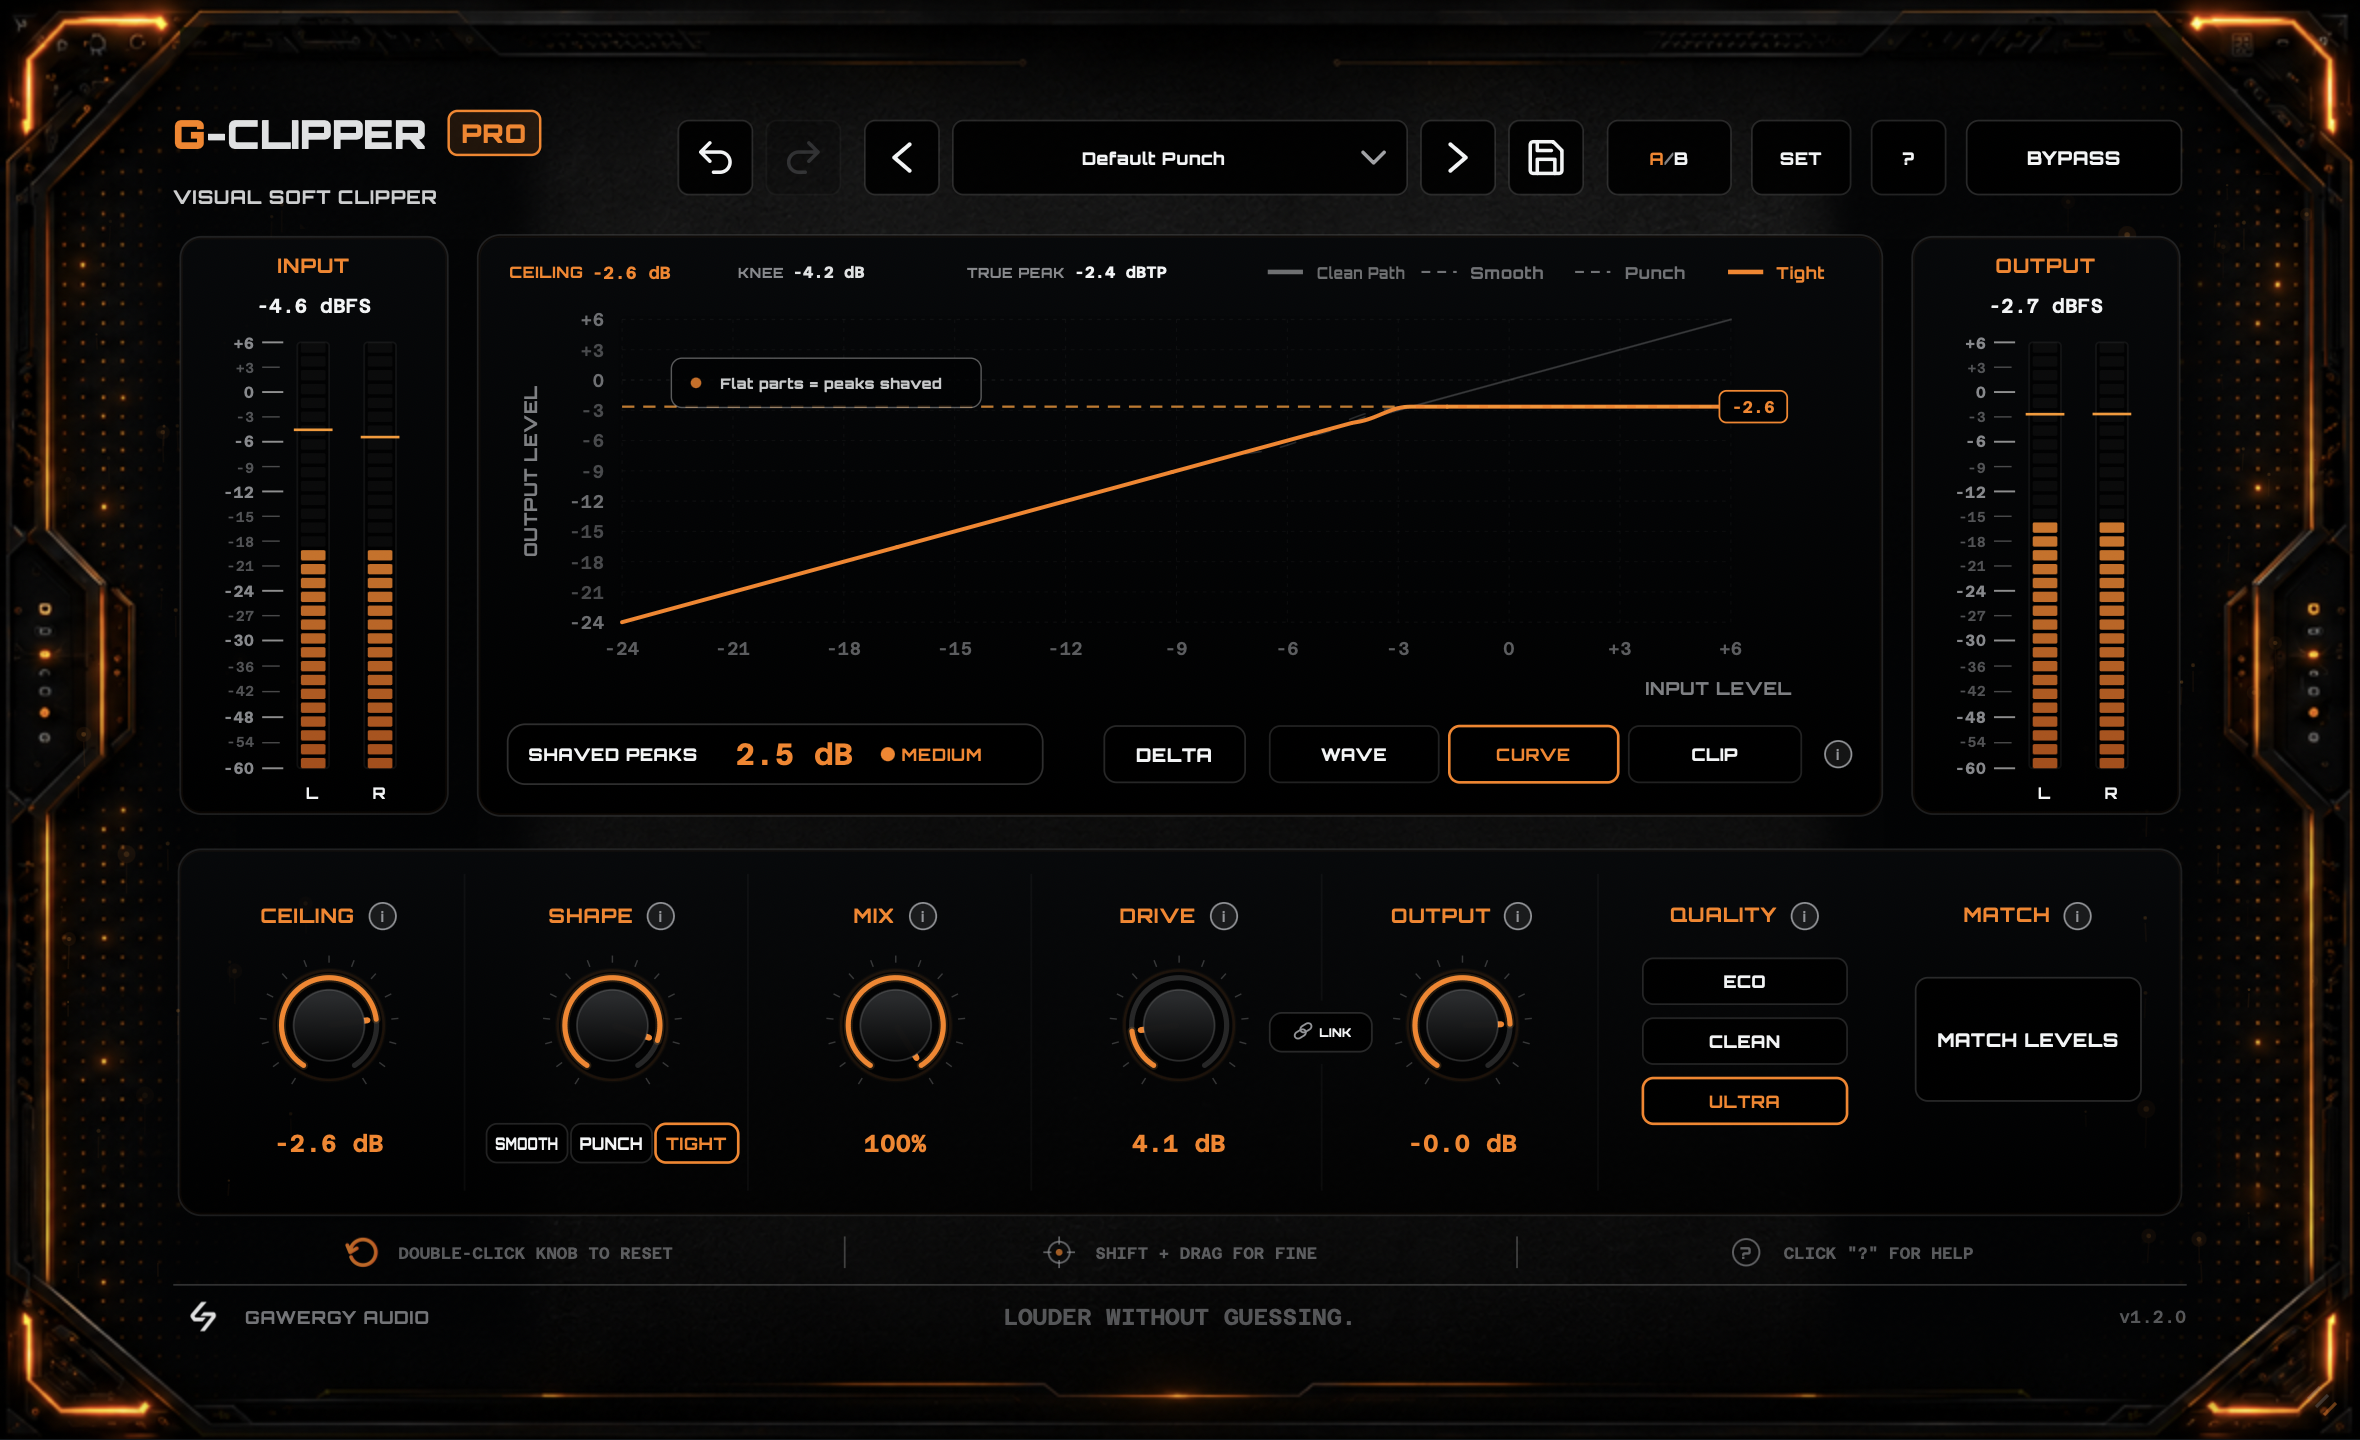Click the Gawergy Audio lightning logo
This screenshot has width=2360, height=1440.
tap(203, 1317)
